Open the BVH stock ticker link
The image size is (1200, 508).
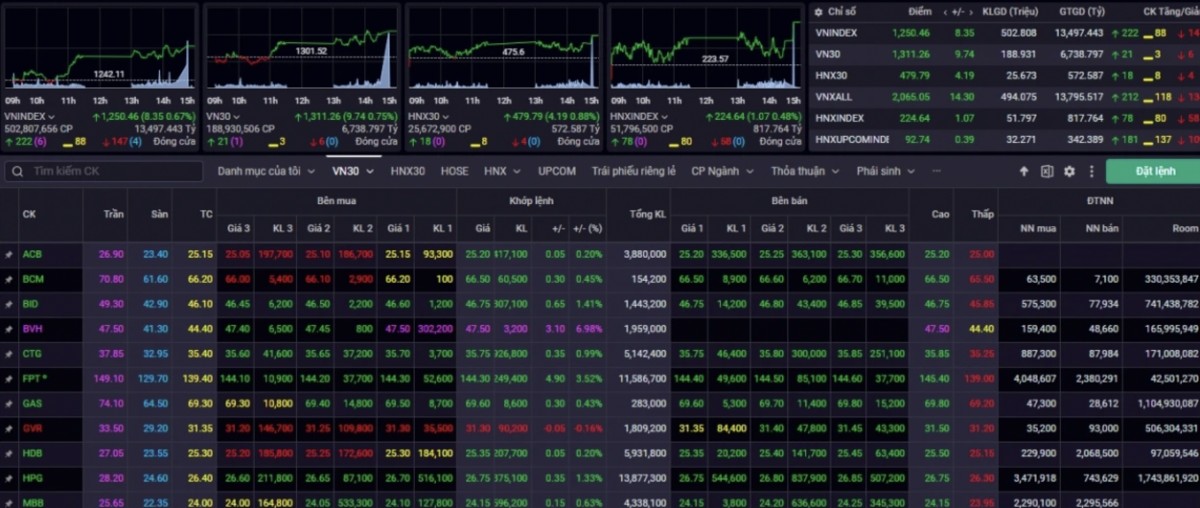(32, 329)
